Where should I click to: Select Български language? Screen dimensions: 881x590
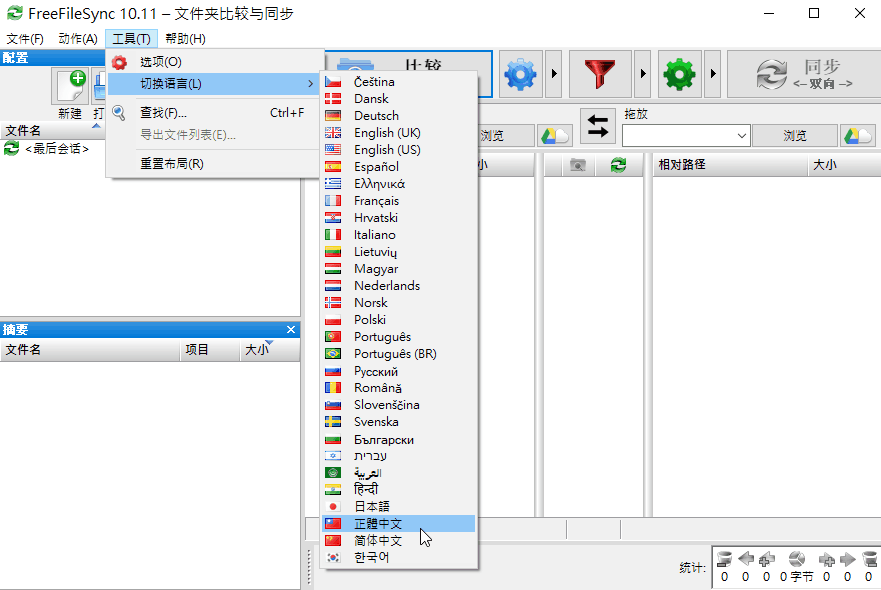coord(399,439)
